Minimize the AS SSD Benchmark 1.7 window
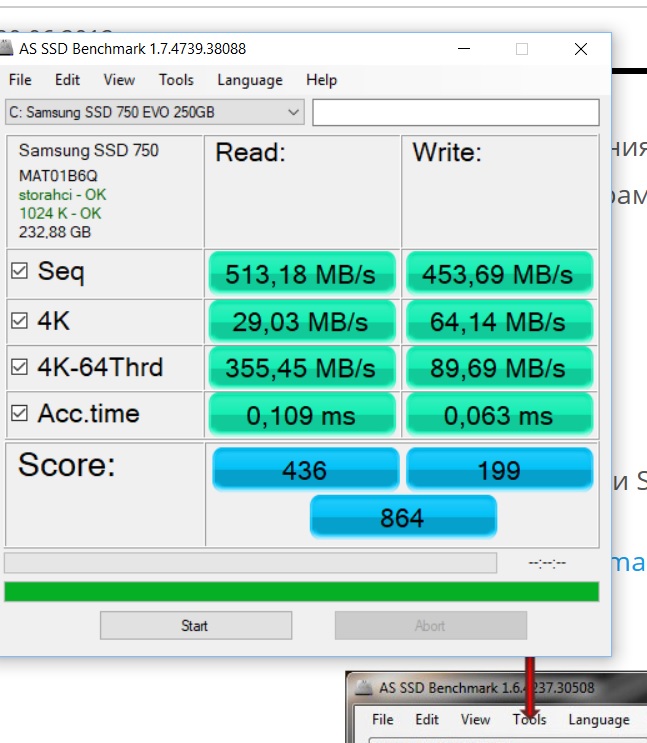Screen dimensions: 647x743 pyautogui.click(x=464, y=49)
